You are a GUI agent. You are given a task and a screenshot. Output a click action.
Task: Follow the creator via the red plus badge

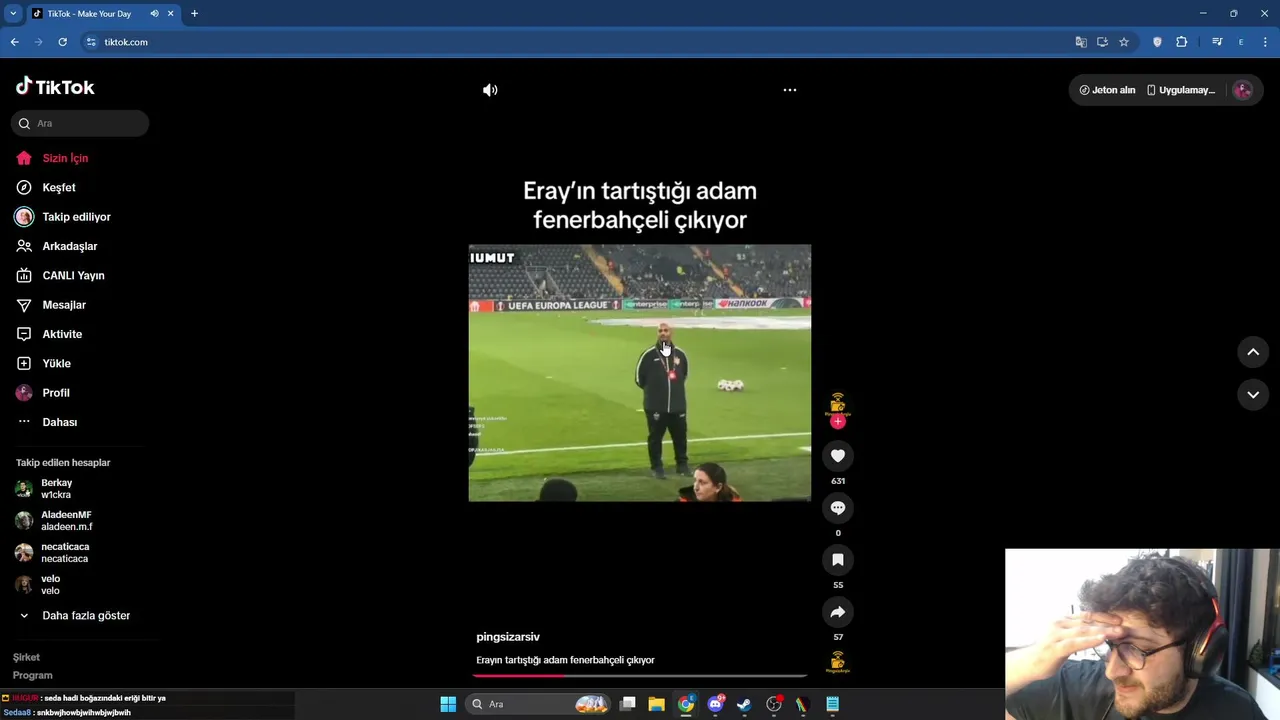click(838, 422)
